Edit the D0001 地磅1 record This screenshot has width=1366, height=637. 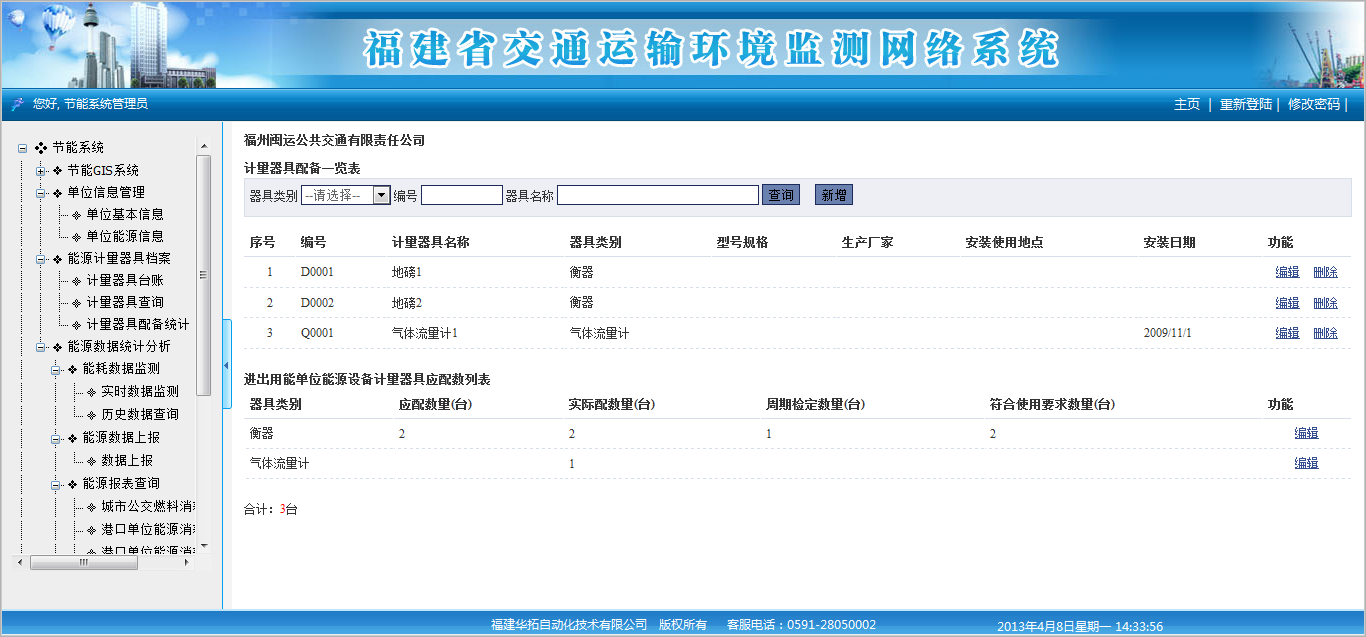click(x=1288, y=272)
